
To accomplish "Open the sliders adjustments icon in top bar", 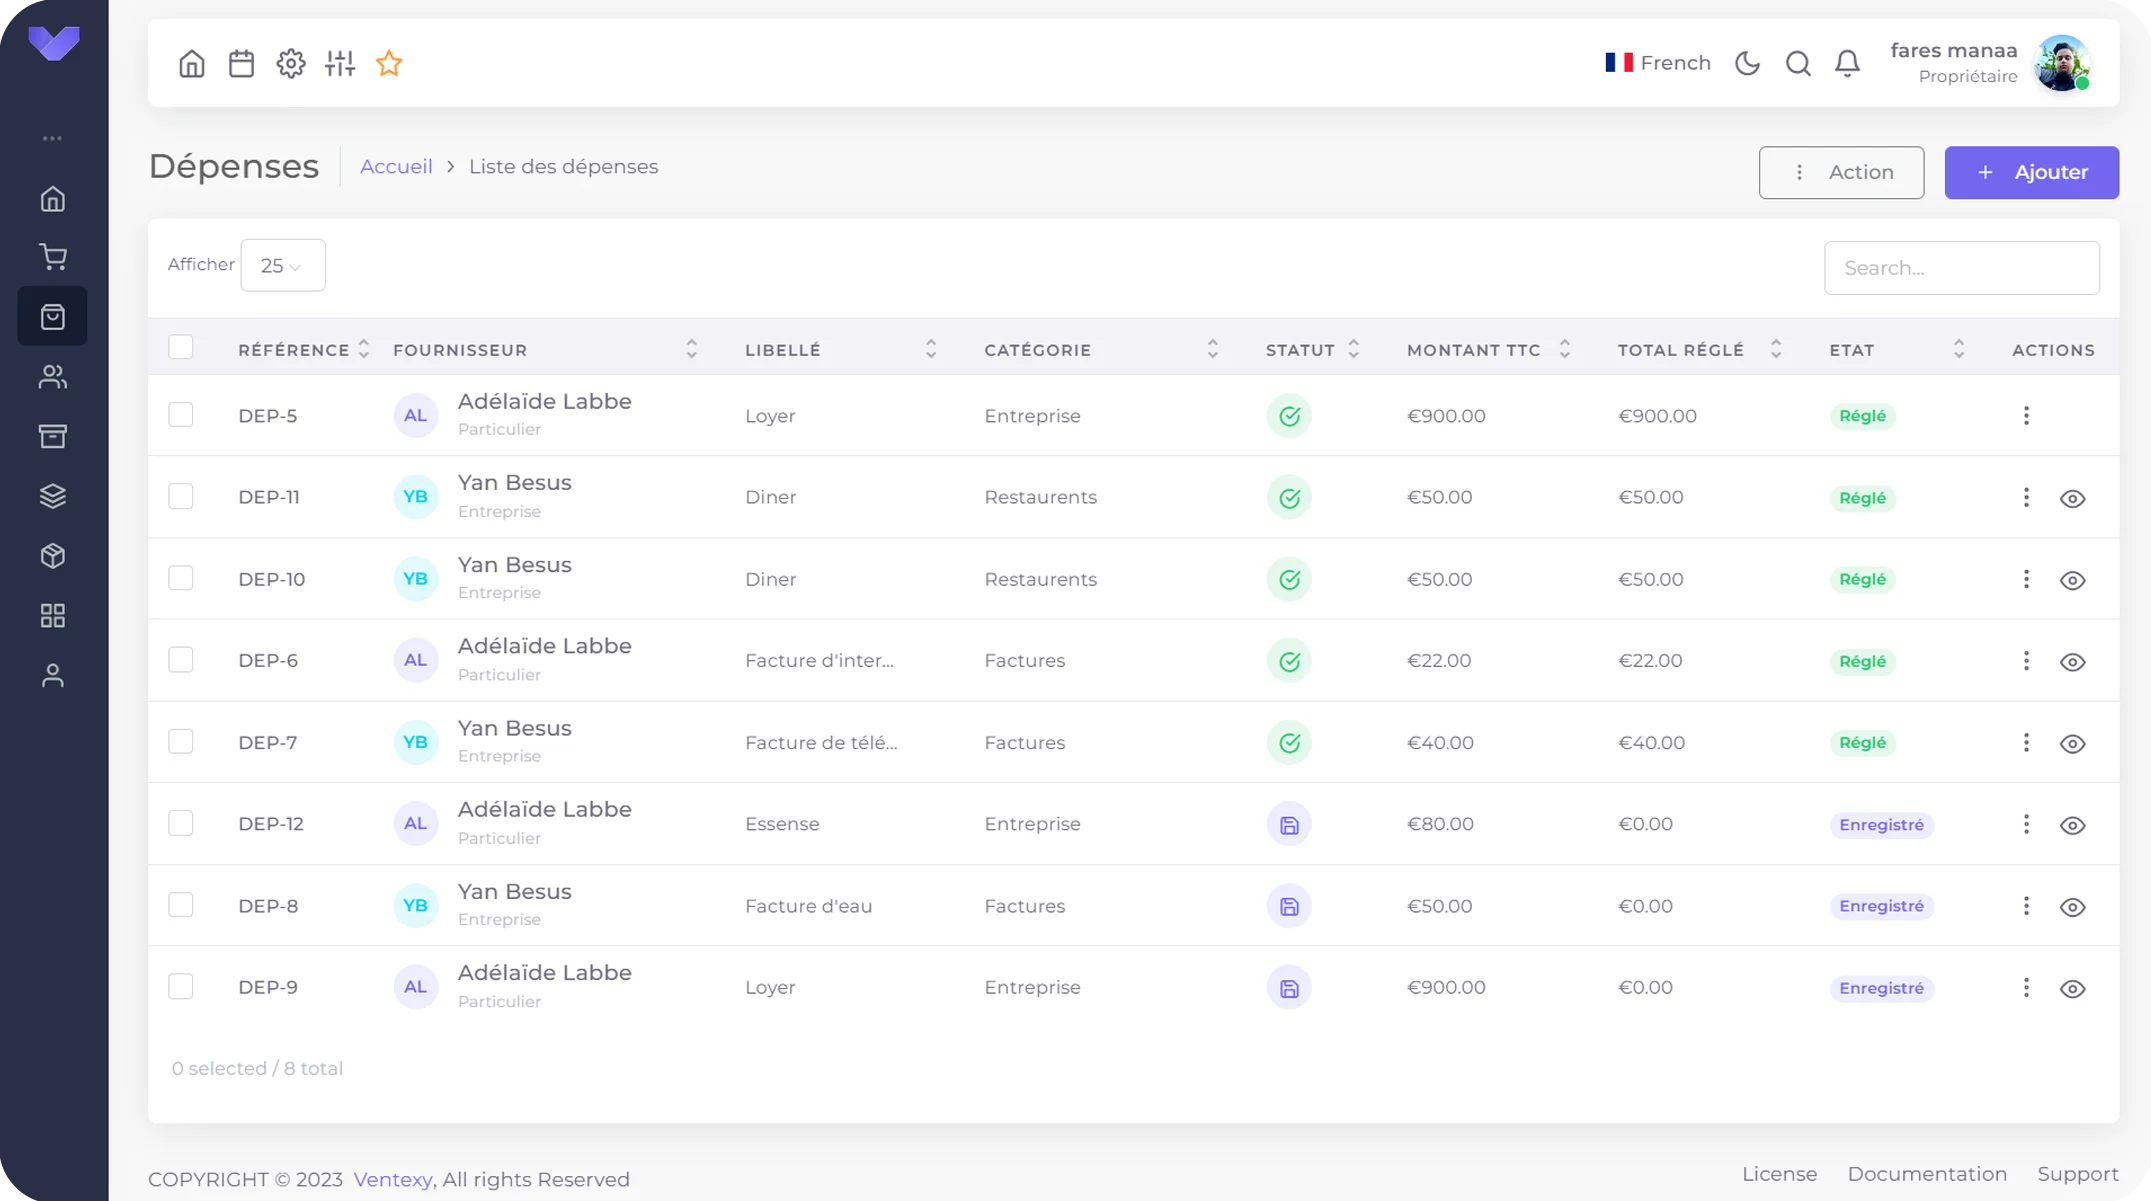I will (340, 64).
